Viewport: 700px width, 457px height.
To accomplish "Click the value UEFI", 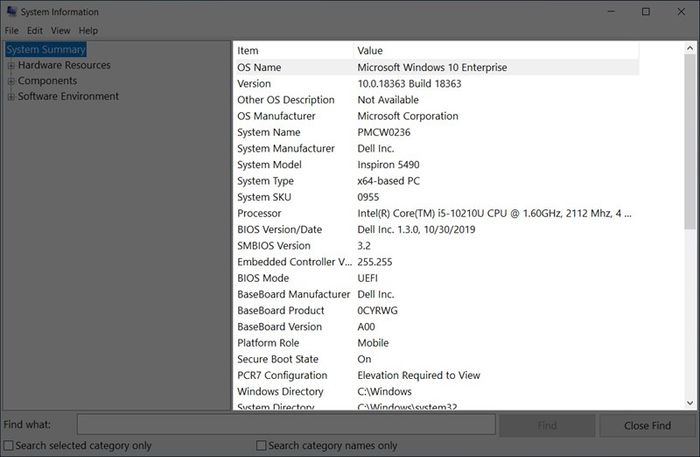I will tap(367, 278).
